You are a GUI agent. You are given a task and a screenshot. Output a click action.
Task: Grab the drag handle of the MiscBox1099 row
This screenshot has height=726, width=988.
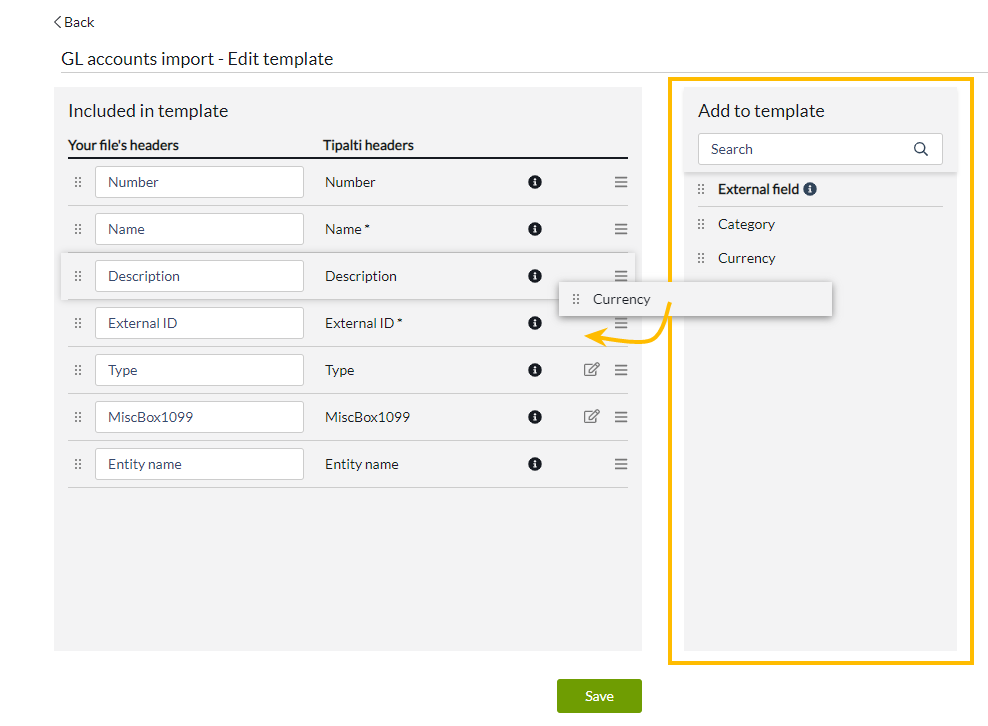[x=78, y=417]
